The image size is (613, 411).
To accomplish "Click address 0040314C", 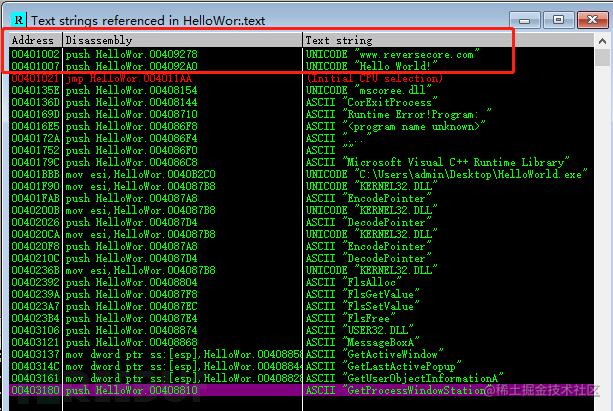I will click(36, 366).
